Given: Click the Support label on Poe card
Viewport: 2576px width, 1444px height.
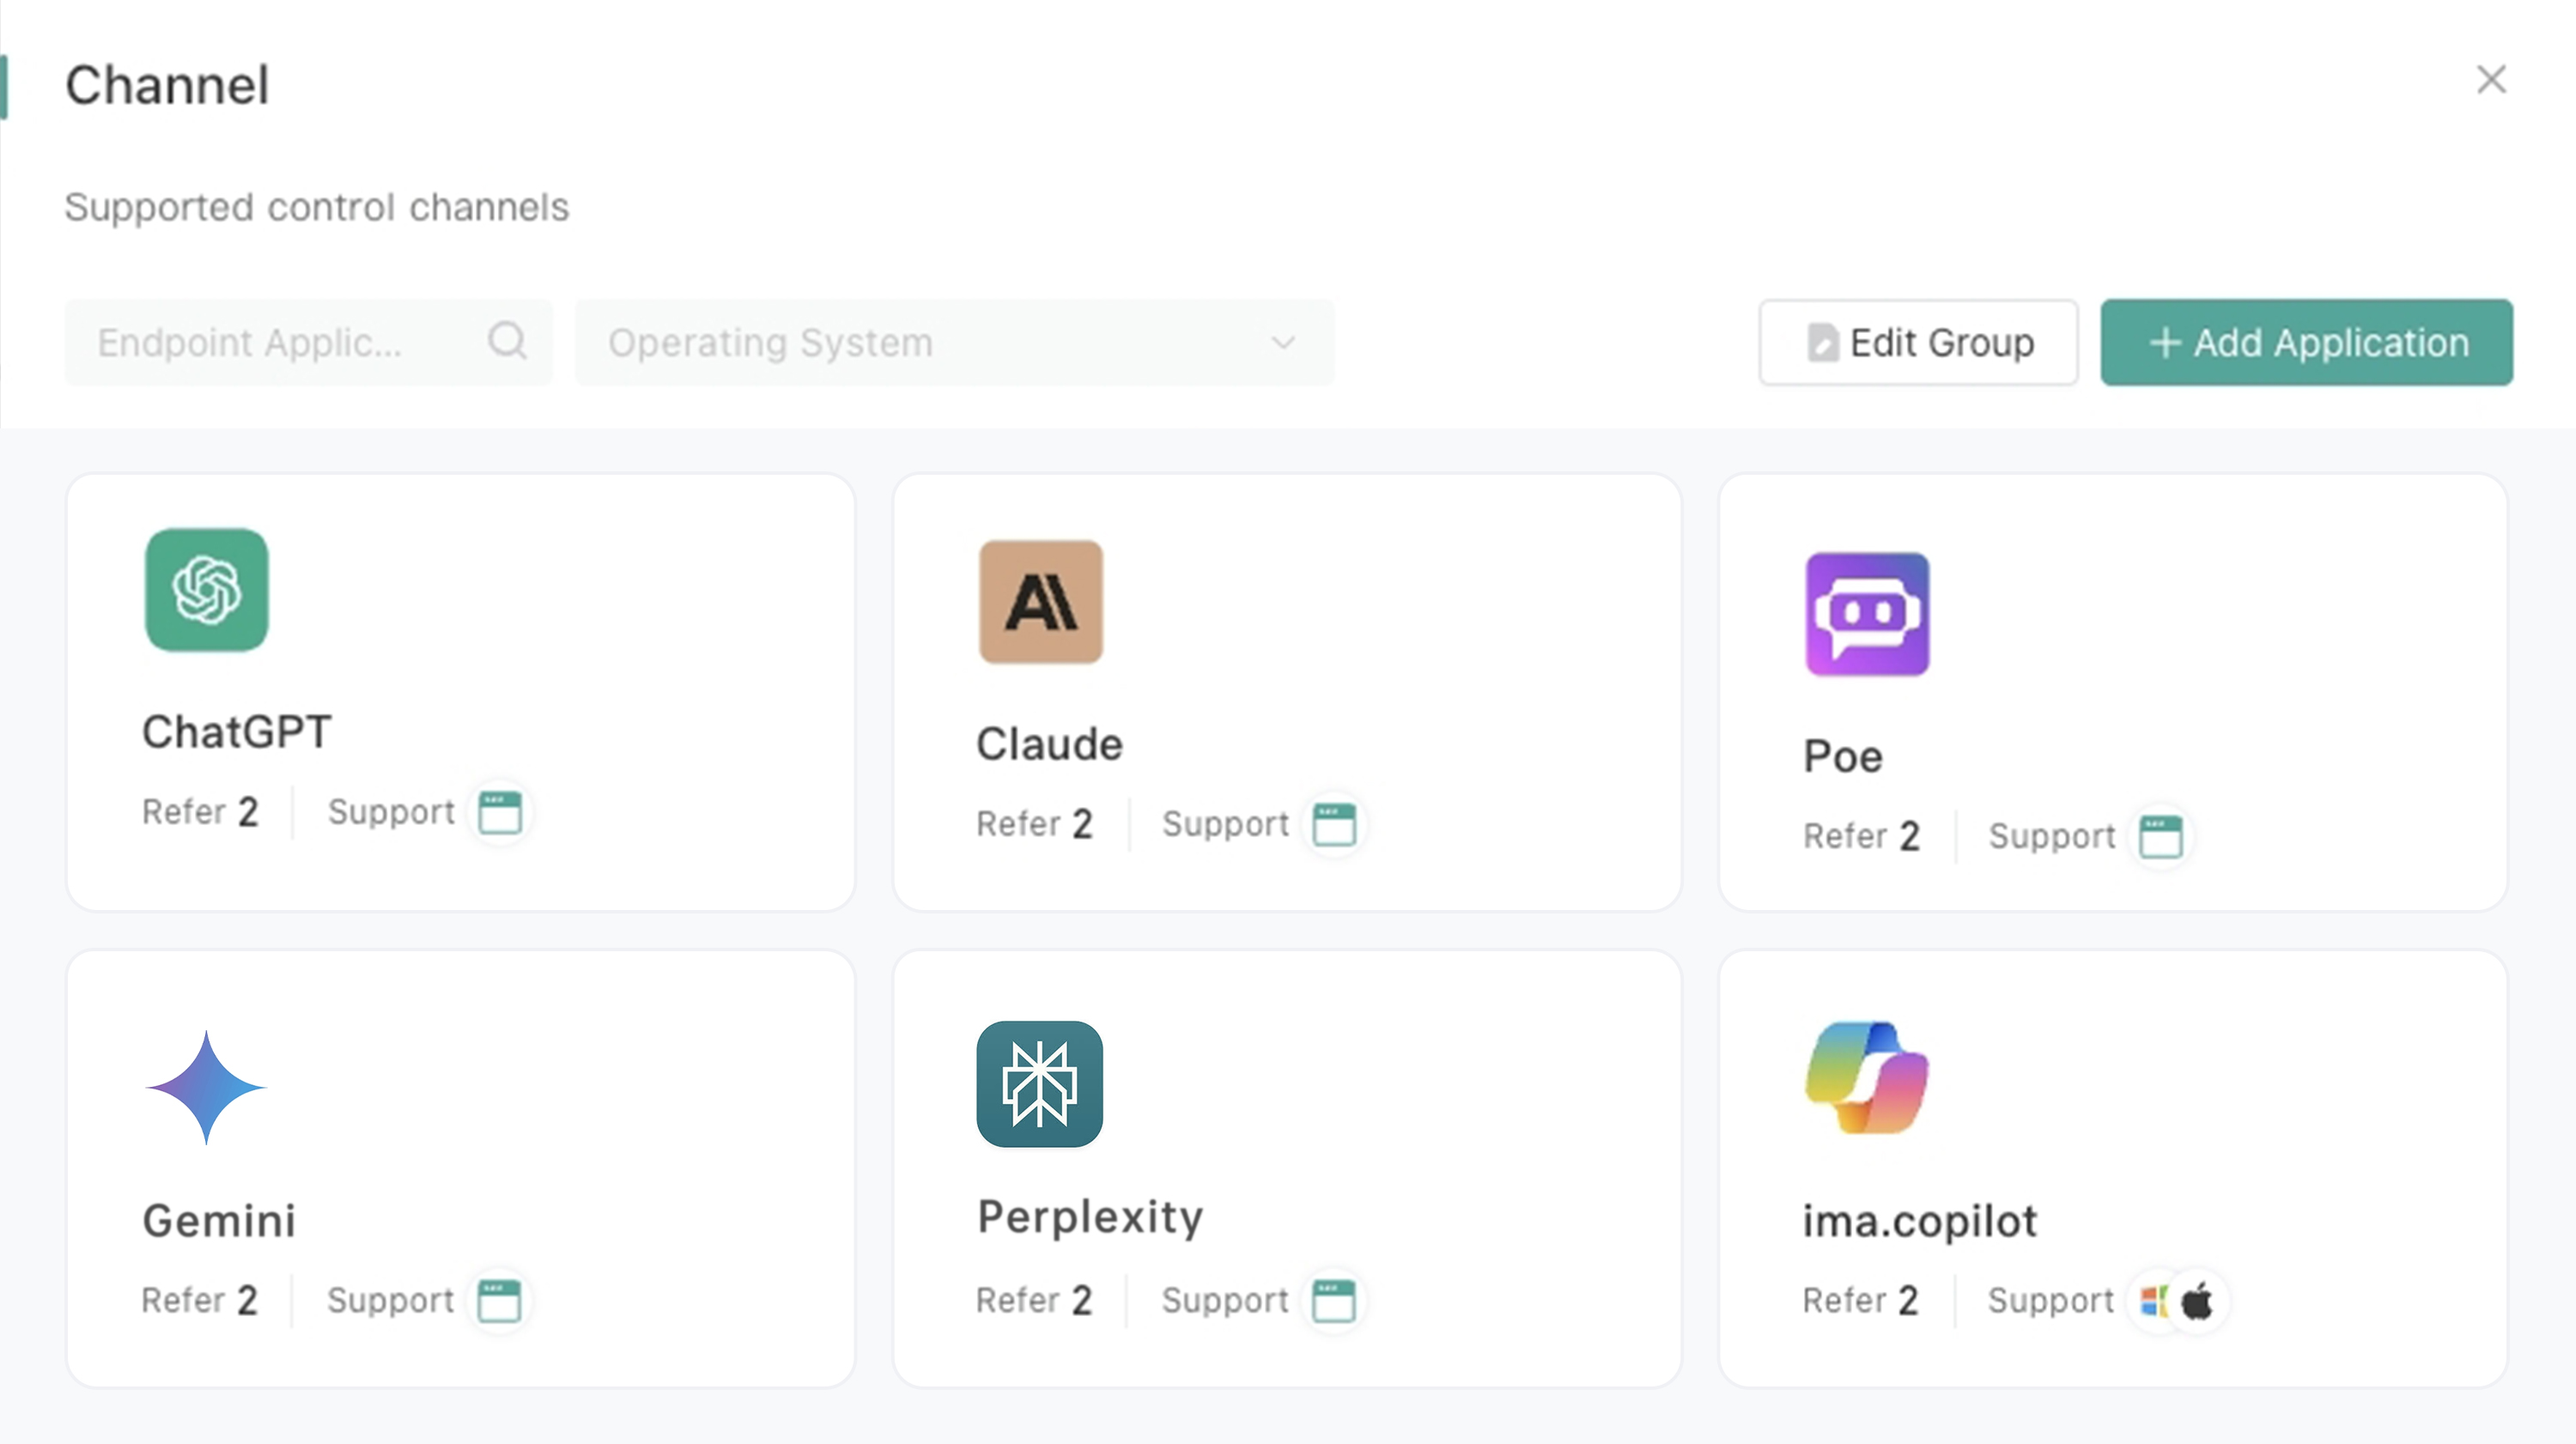Looking at the screenshot, I should point(2052,837).
